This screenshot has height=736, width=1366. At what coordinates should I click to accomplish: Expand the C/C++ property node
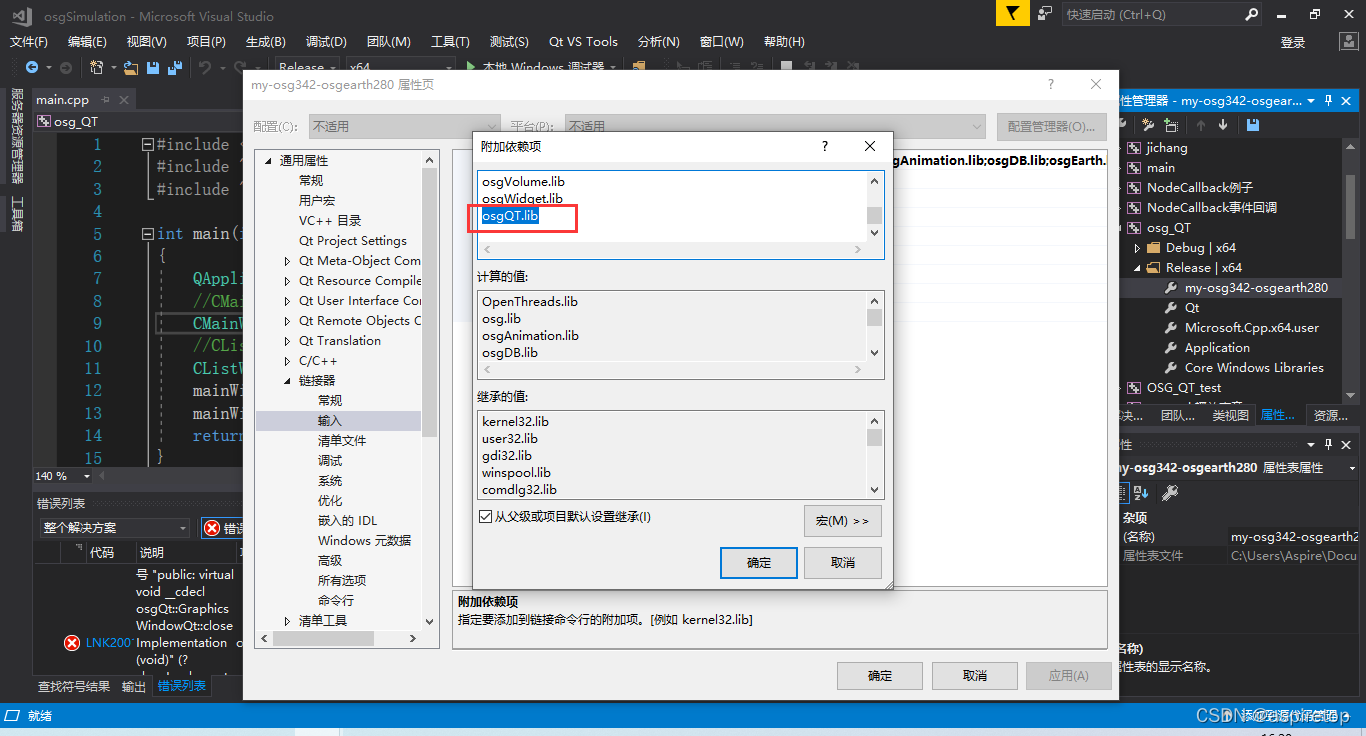pos(288,361)
